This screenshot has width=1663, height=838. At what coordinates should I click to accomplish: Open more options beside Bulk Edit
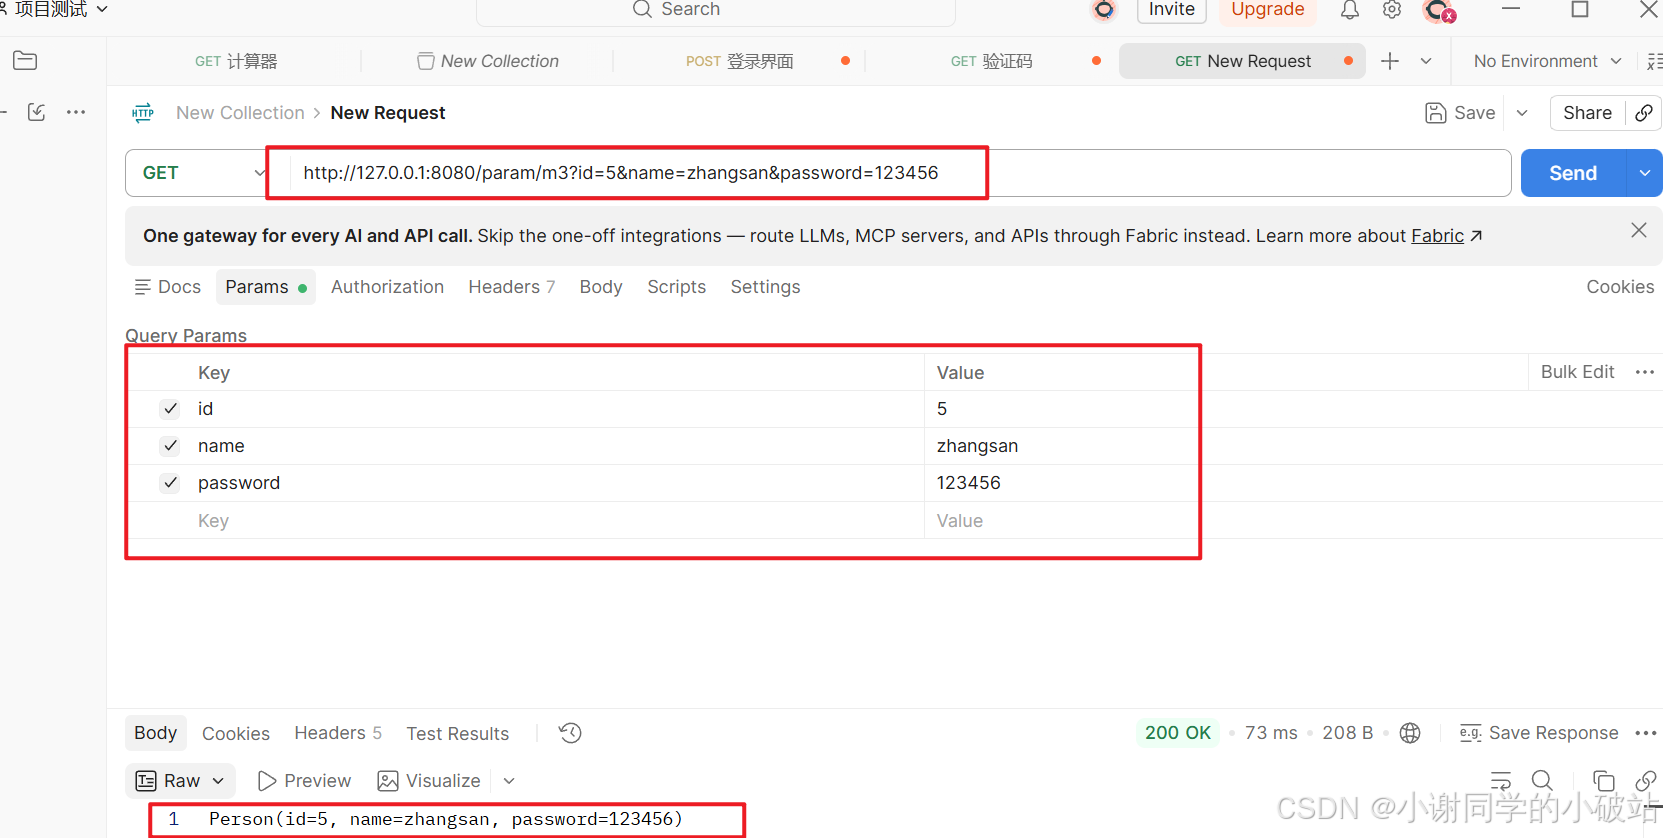click(1645, 372)
